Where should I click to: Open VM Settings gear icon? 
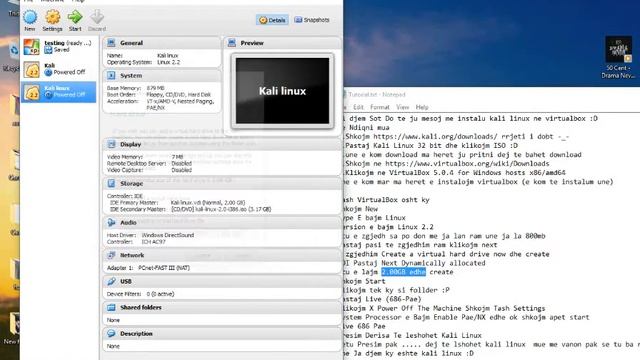[x=53, y=18]
